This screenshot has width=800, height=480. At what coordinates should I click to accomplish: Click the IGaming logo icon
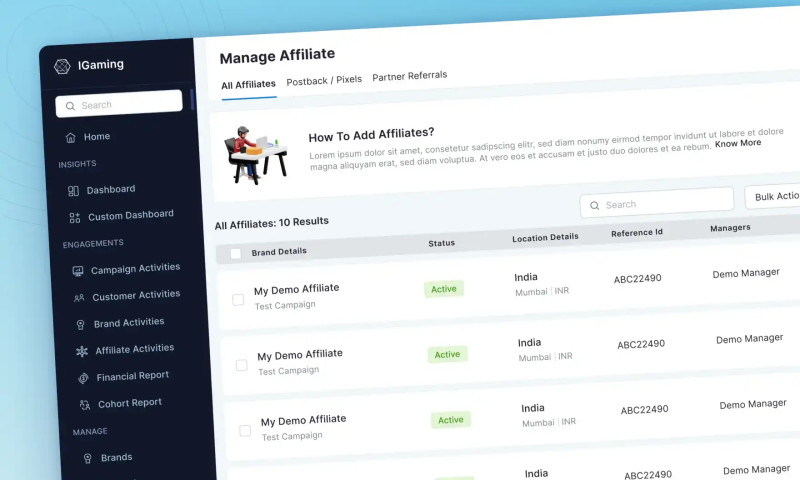(x=62, y=66)
